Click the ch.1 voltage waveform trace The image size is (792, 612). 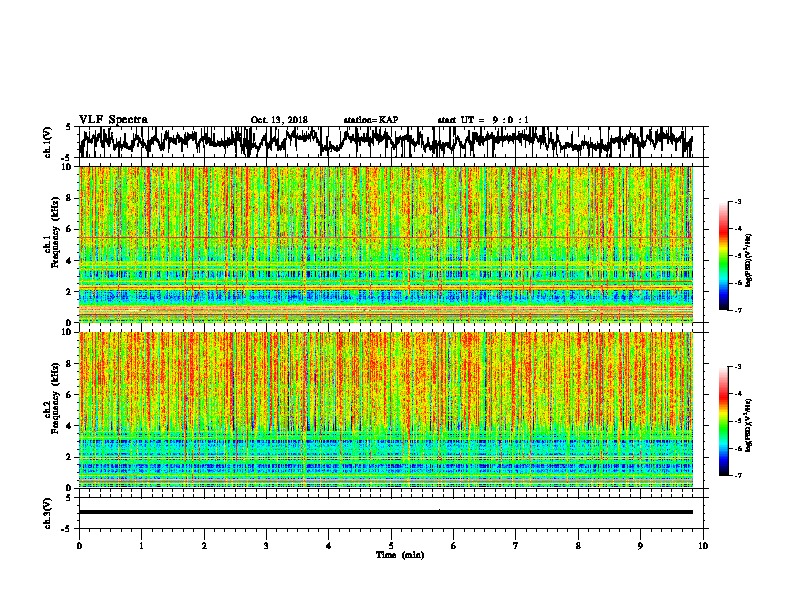pos(385,141)
